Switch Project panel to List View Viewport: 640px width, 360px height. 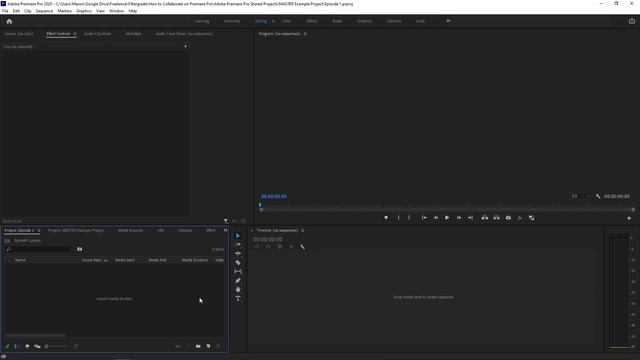(17, 347)
